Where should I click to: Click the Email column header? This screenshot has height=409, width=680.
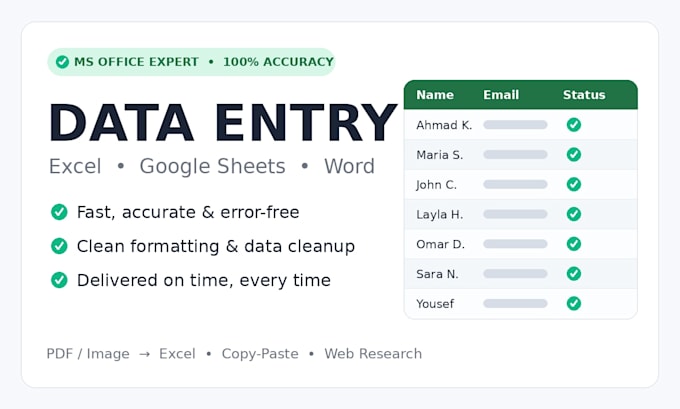click(x=501, y=95)
